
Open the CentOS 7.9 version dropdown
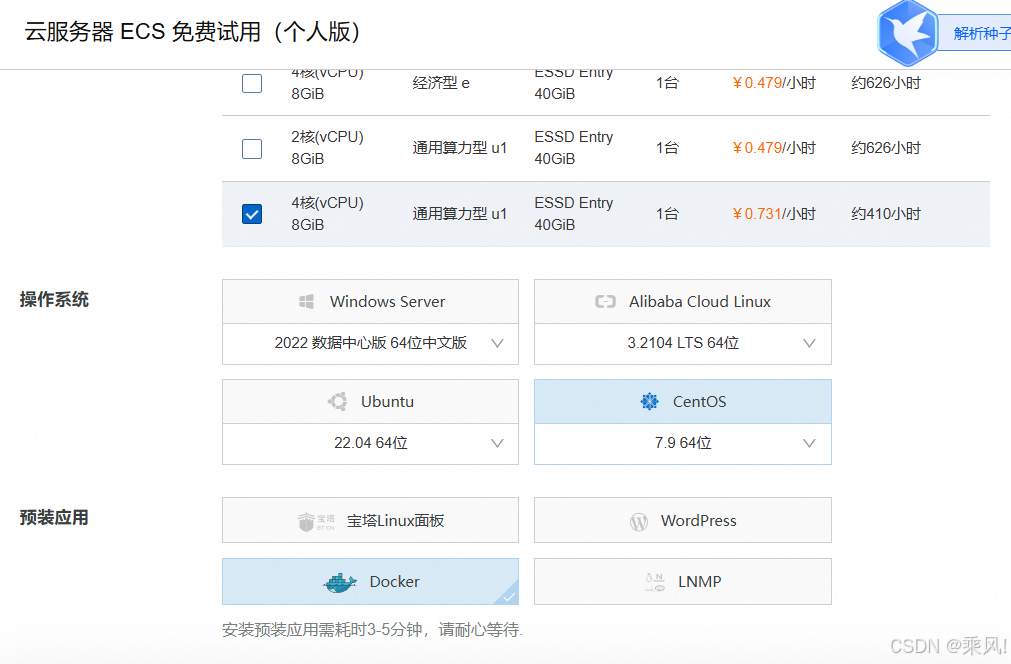pyautogui.click(x=683, y=444)
